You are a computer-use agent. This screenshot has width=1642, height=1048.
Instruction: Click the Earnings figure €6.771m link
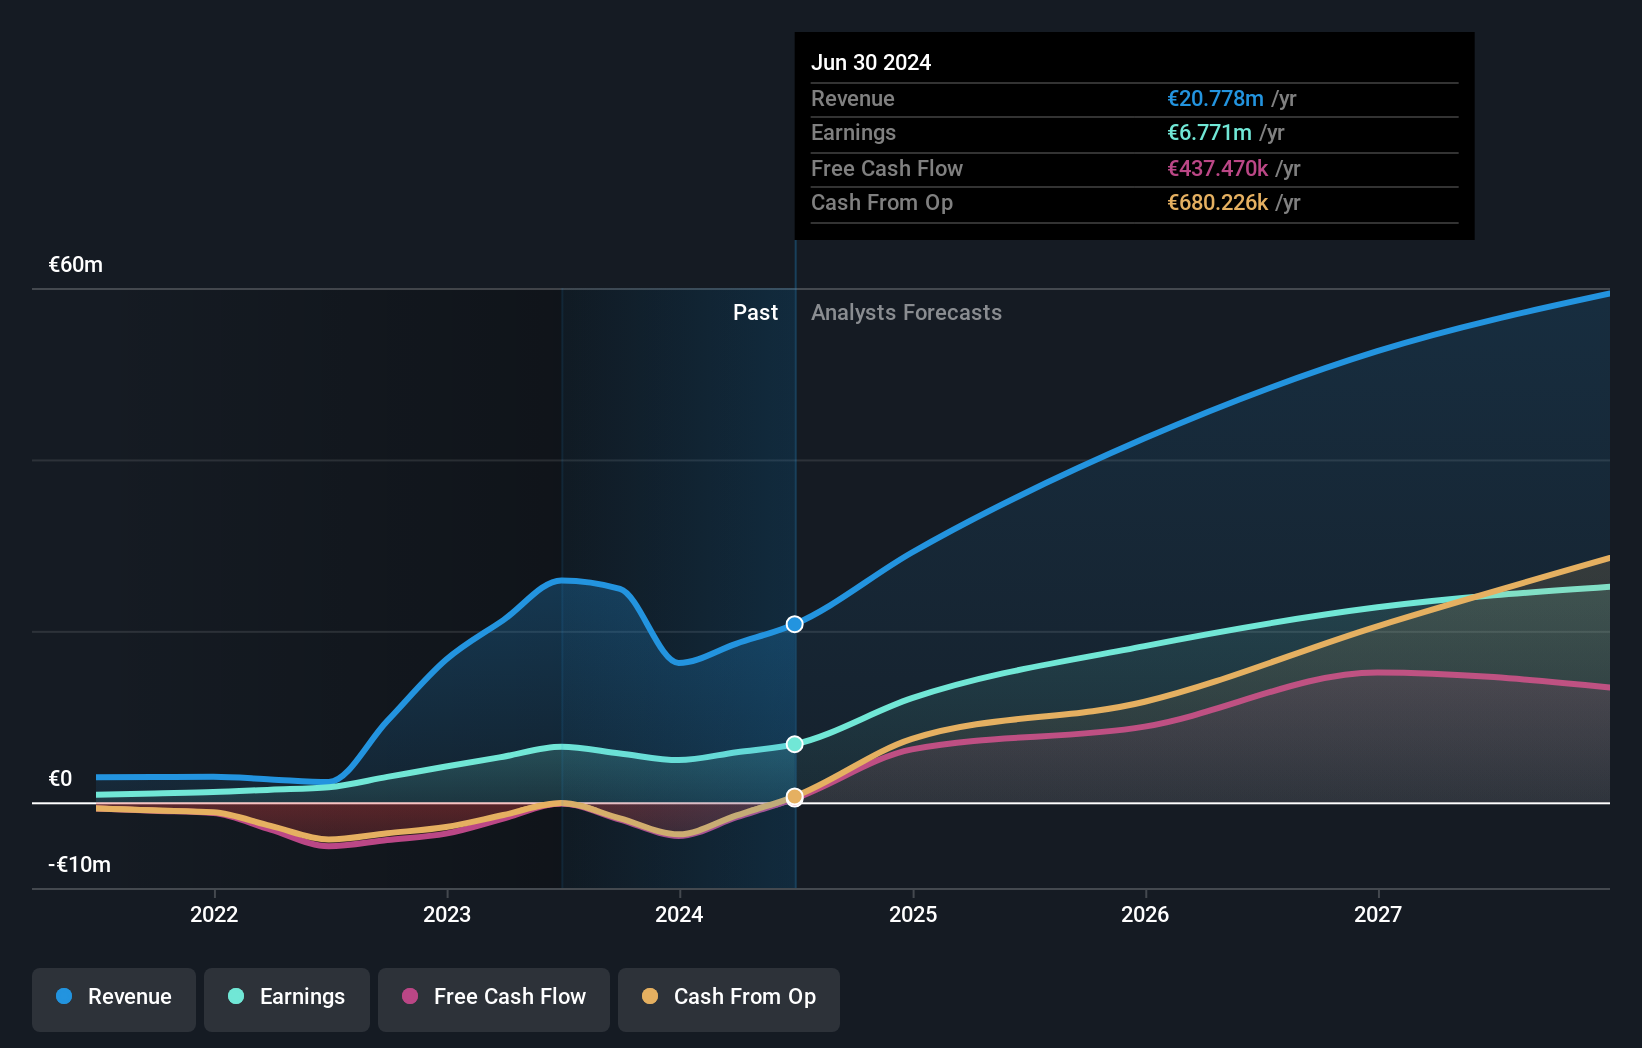tap(1207, 132)
